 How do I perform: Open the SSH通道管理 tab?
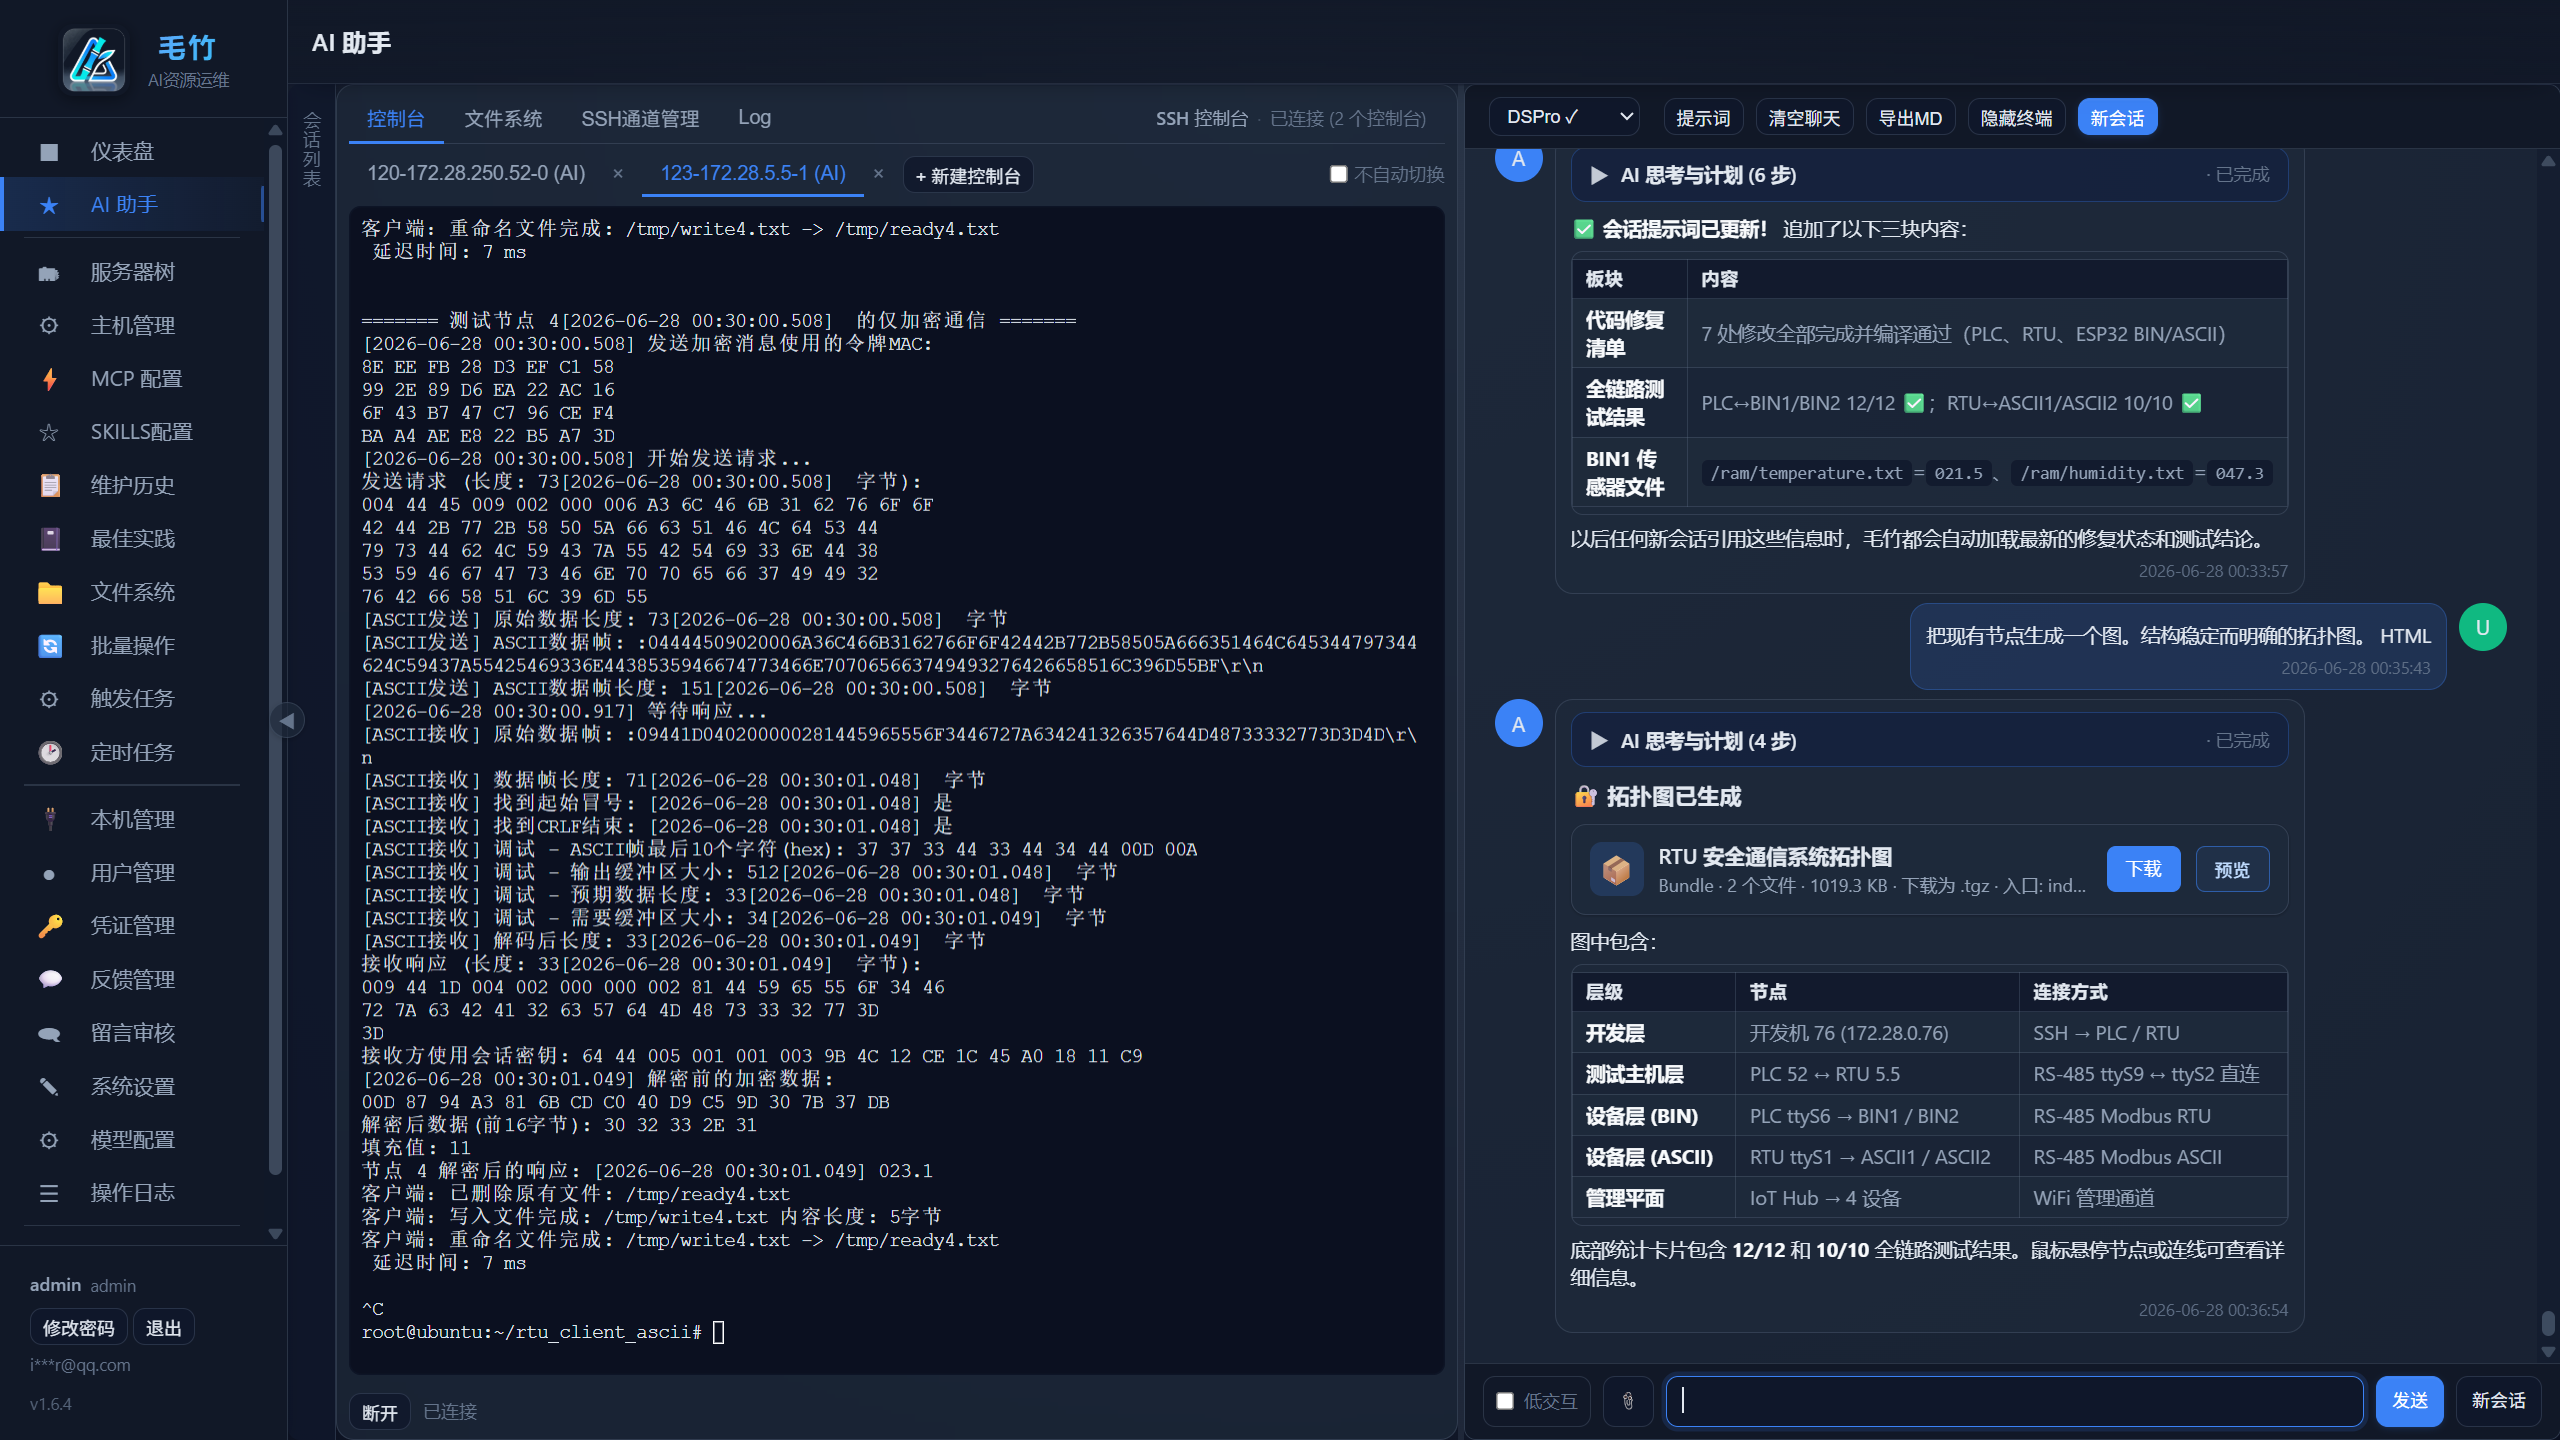pyautogui.click(x=640, y=119)
